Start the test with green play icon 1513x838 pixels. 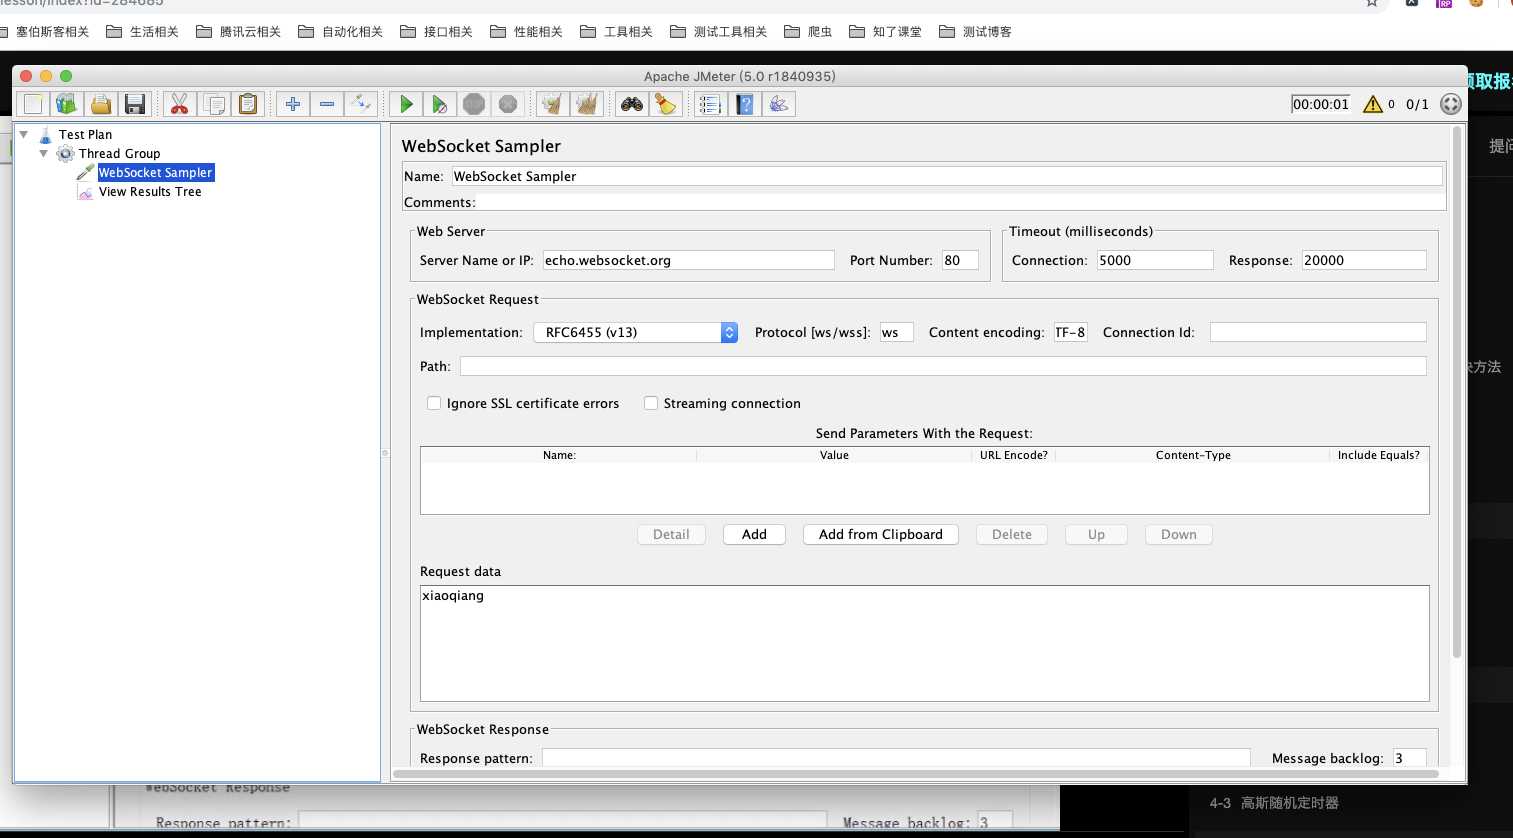[x=406, y=104]
